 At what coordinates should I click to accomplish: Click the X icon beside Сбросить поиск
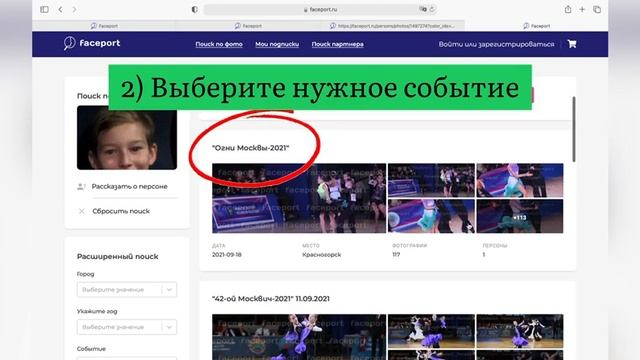click(x=81, y=211)
